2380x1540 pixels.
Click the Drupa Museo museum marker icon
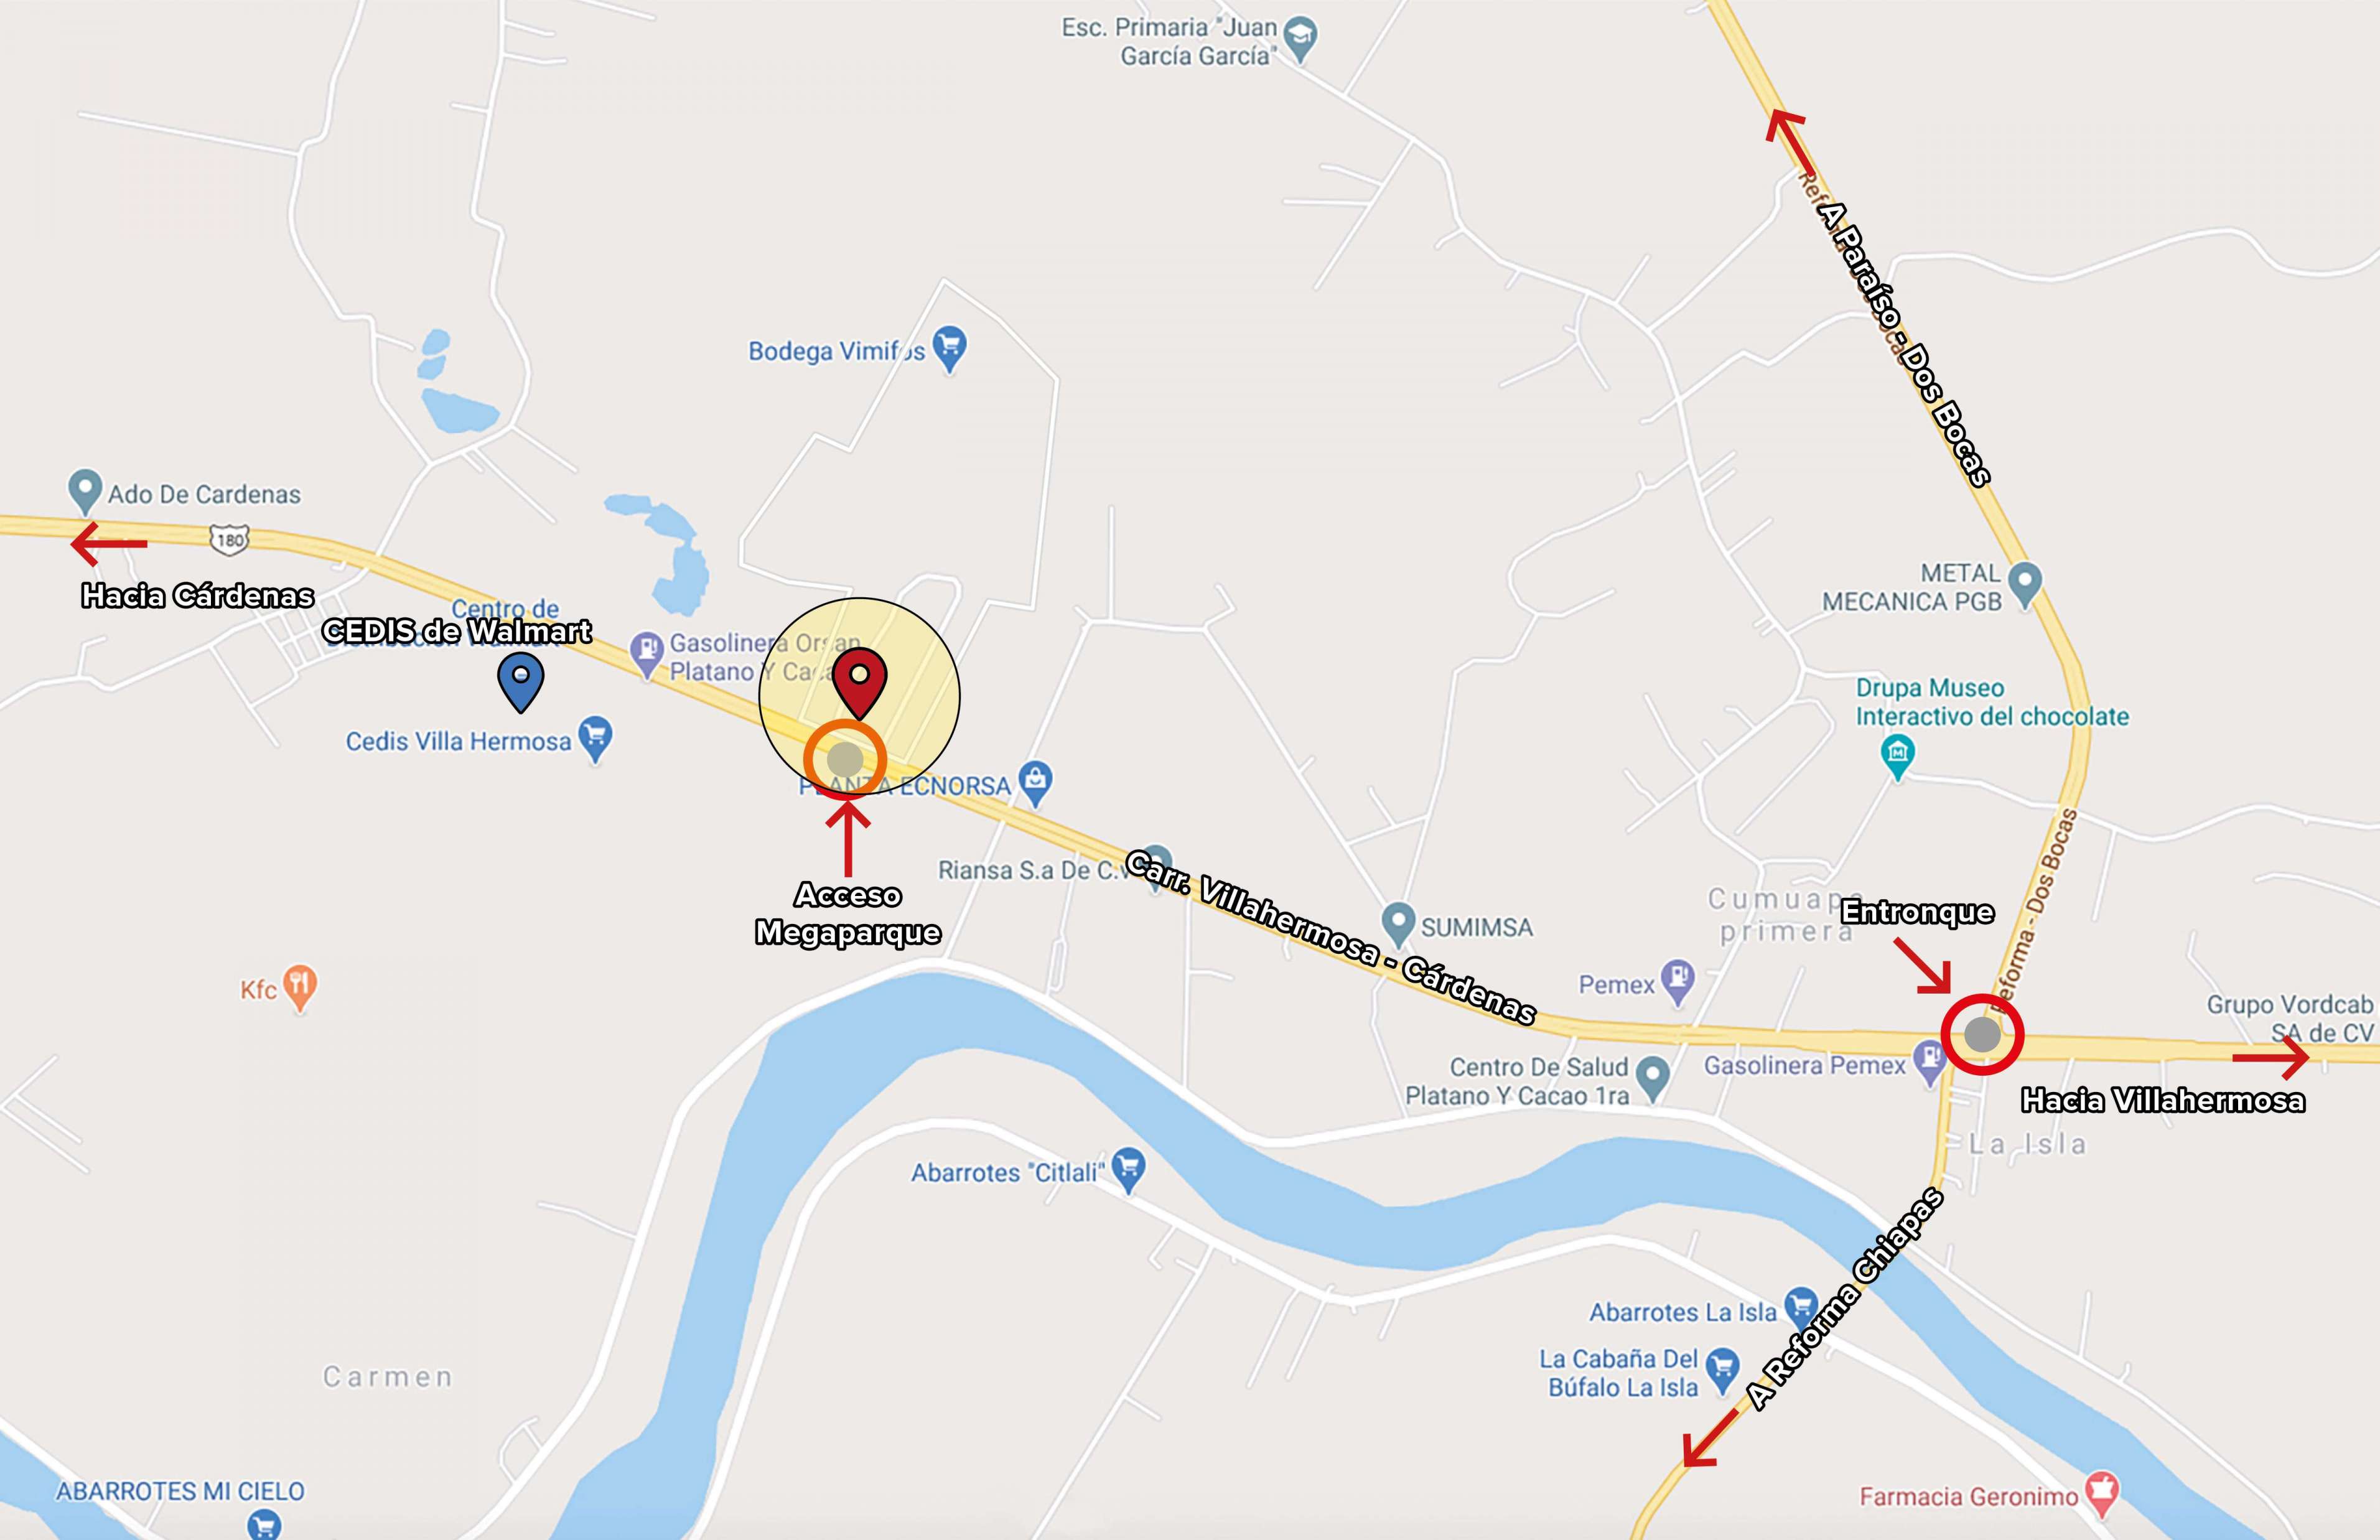[1897, 756]
